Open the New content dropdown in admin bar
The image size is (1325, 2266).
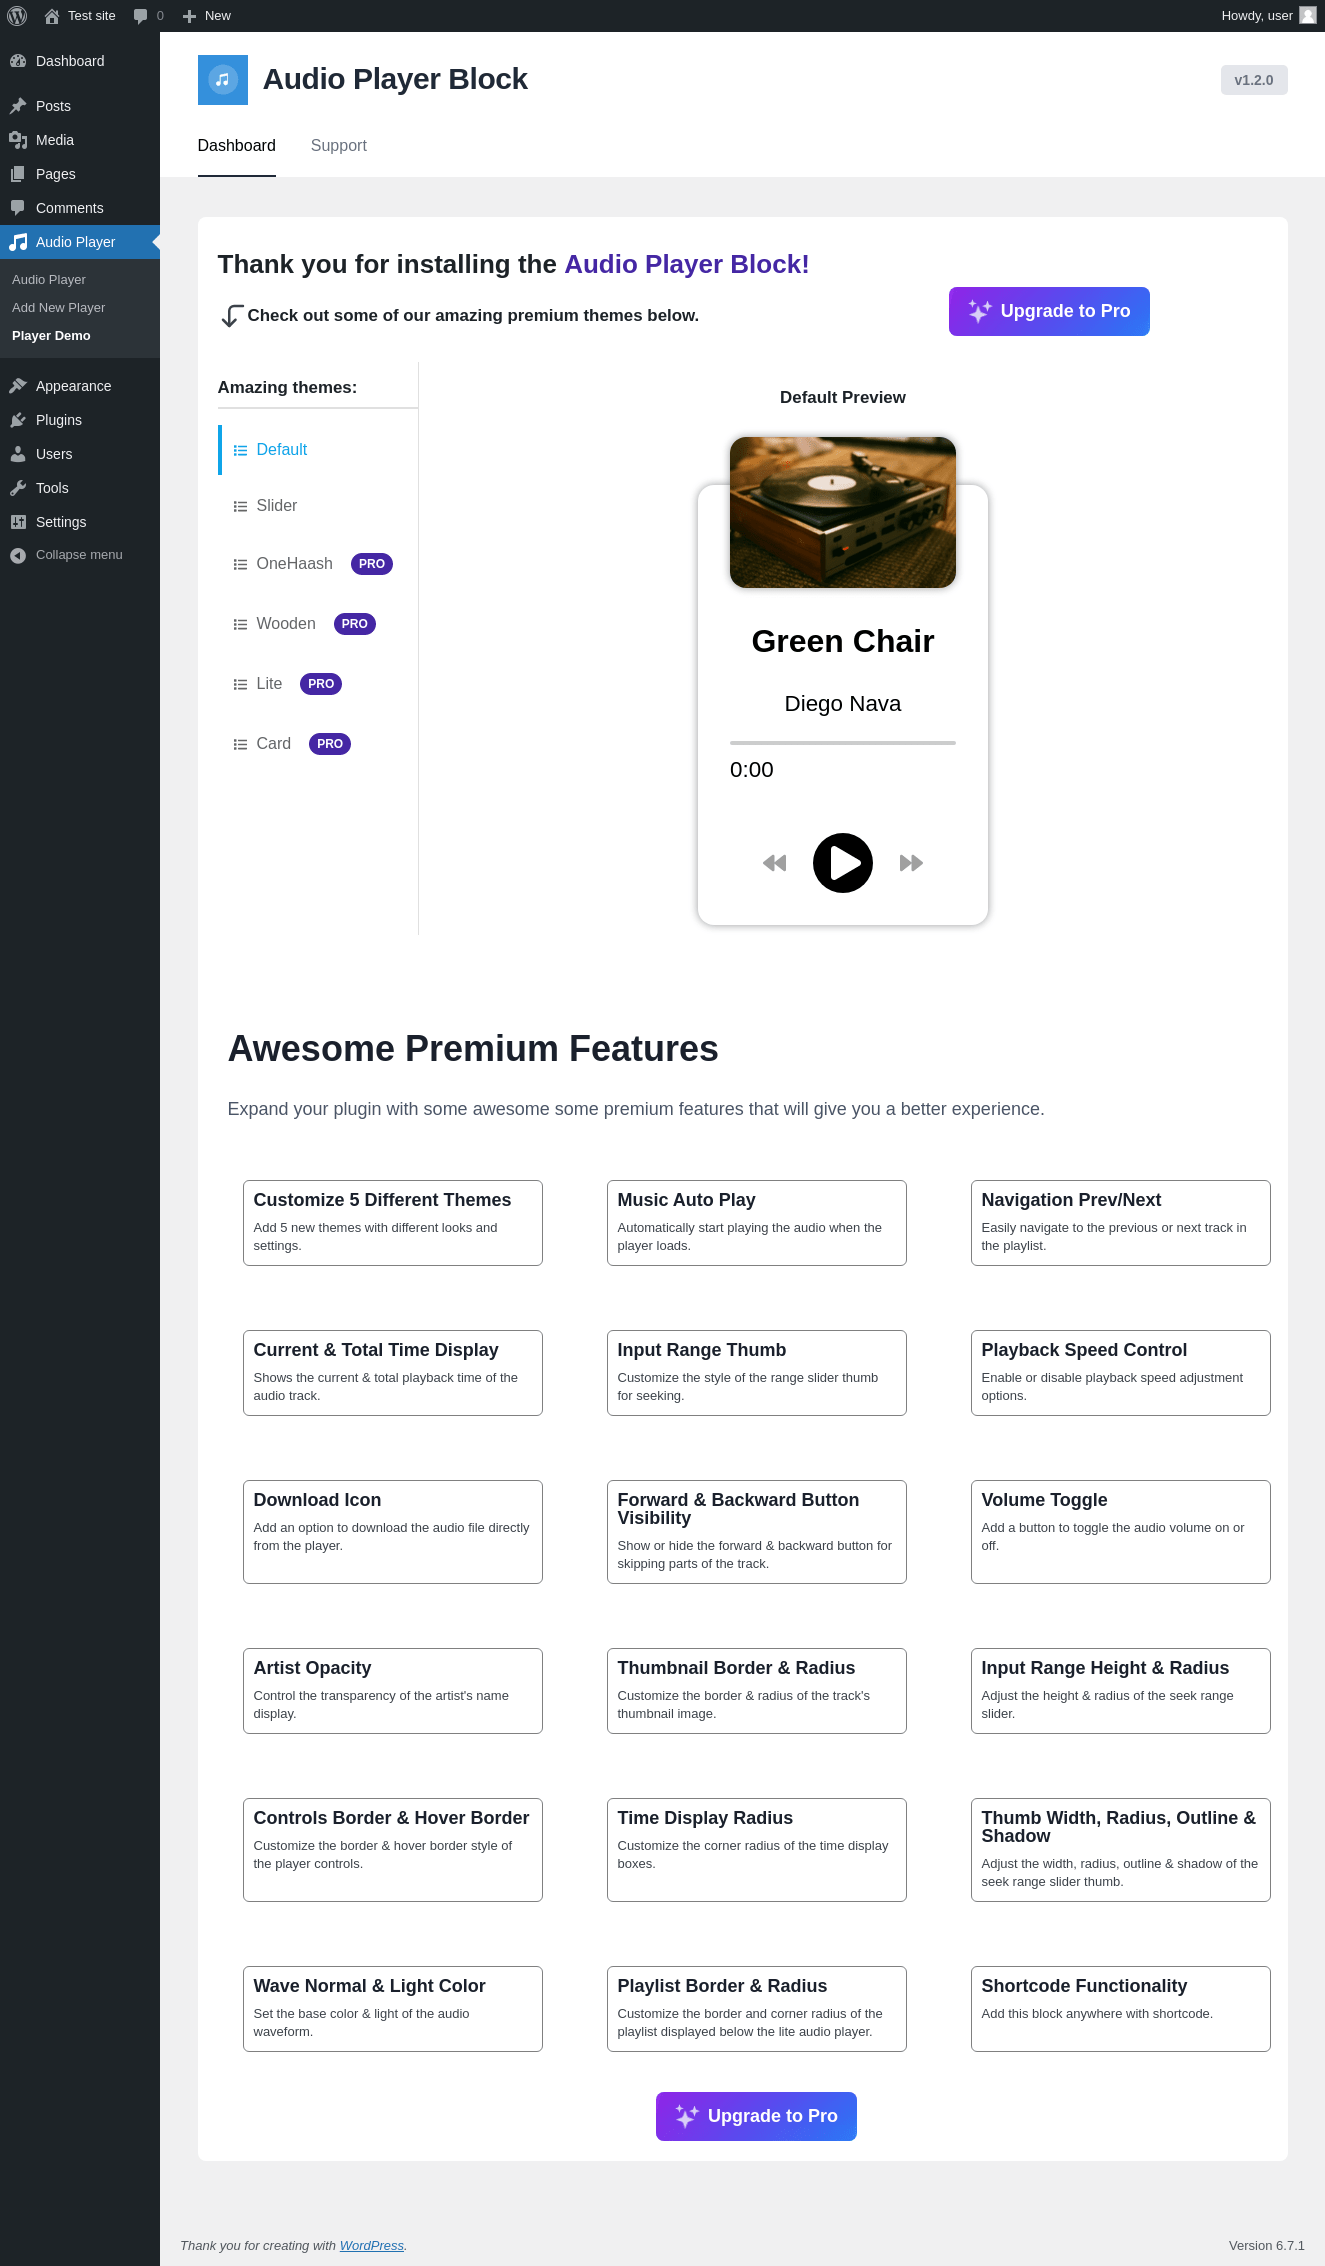click(207, 16)
